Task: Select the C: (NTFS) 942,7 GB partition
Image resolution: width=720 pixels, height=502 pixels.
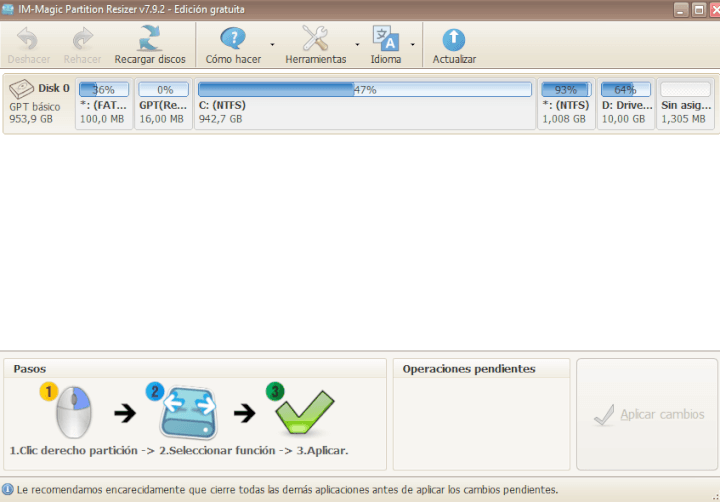Action: (x=365, y=103)
